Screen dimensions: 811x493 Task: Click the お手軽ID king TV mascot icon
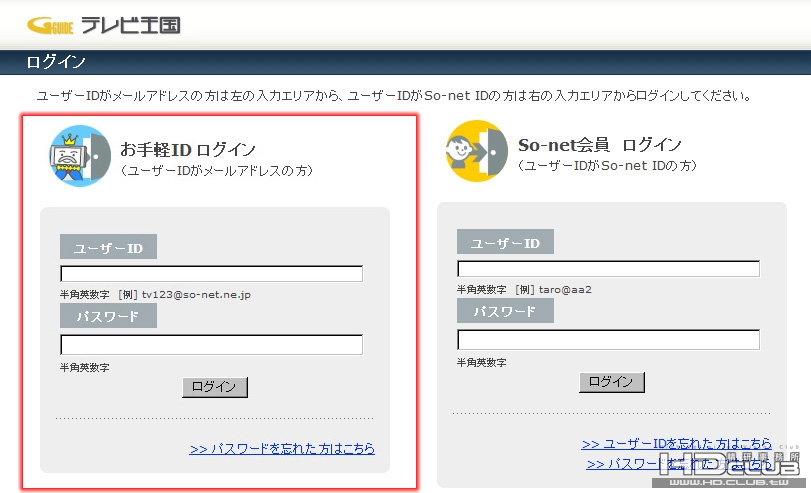tap(80, 156)
